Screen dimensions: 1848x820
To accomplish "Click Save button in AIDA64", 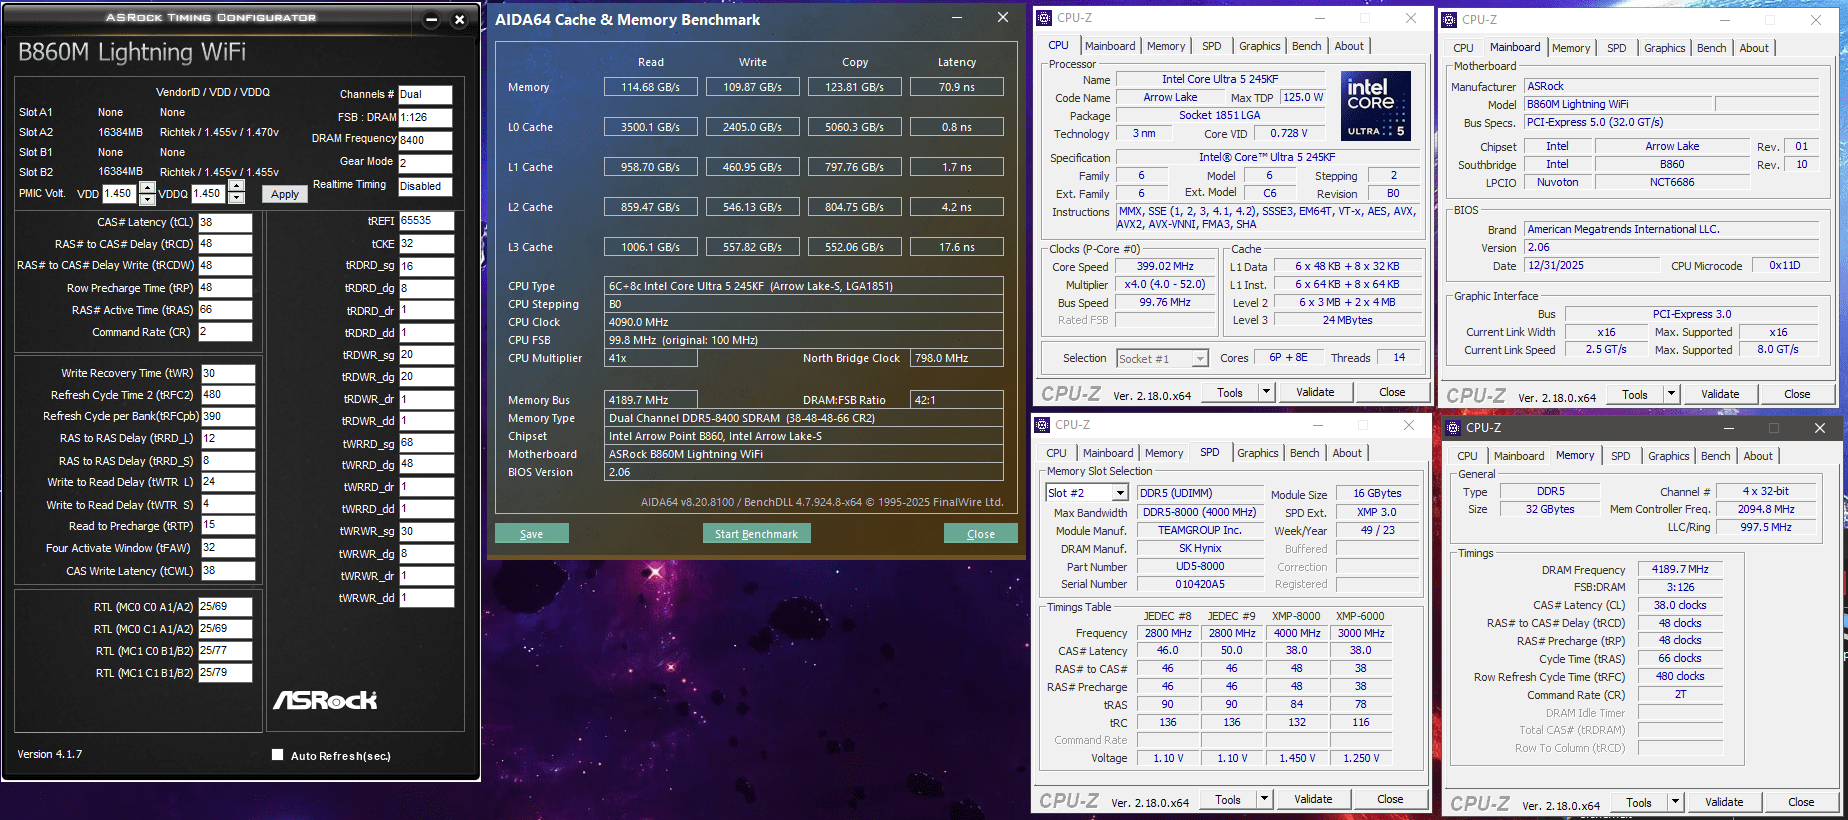I will [x=532, y=534].
